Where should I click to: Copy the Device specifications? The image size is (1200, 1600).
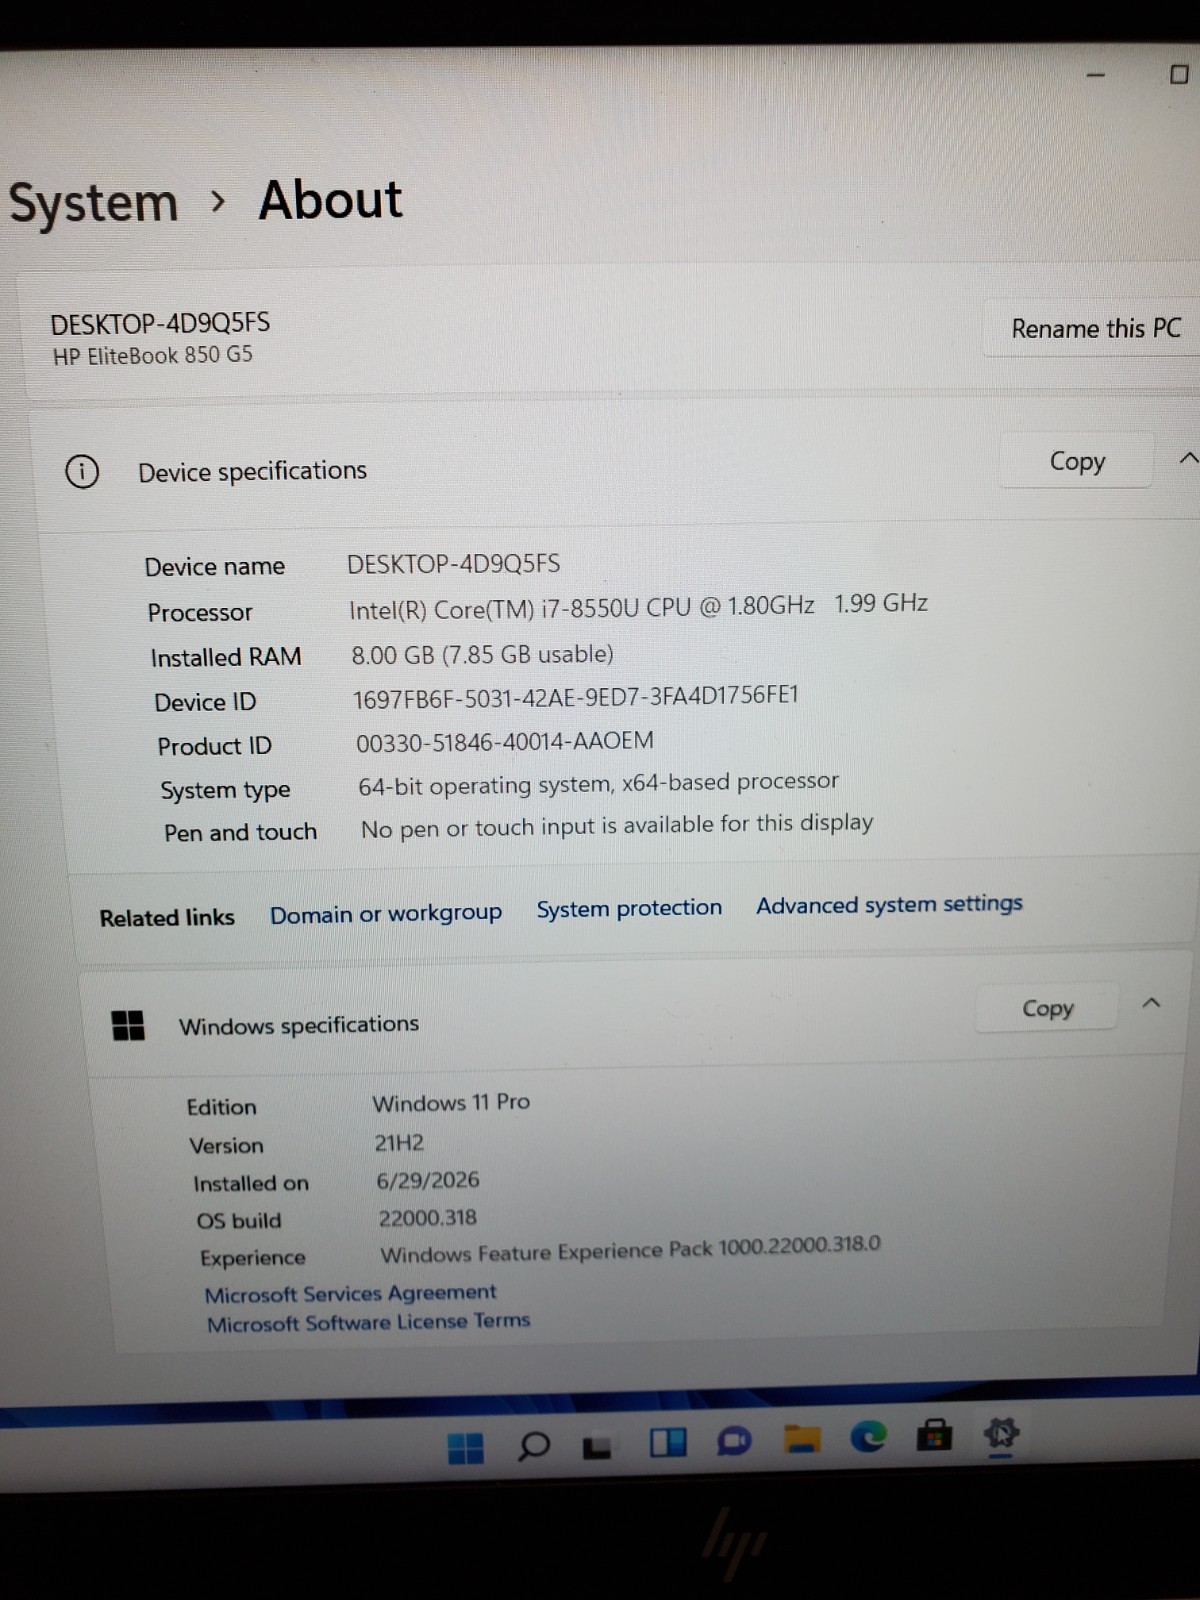click(1076, 461)
